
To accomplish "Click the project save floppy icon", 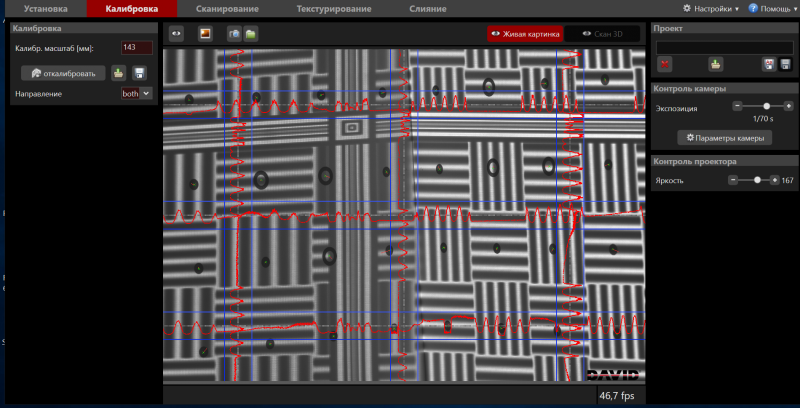I will [785, 64].
